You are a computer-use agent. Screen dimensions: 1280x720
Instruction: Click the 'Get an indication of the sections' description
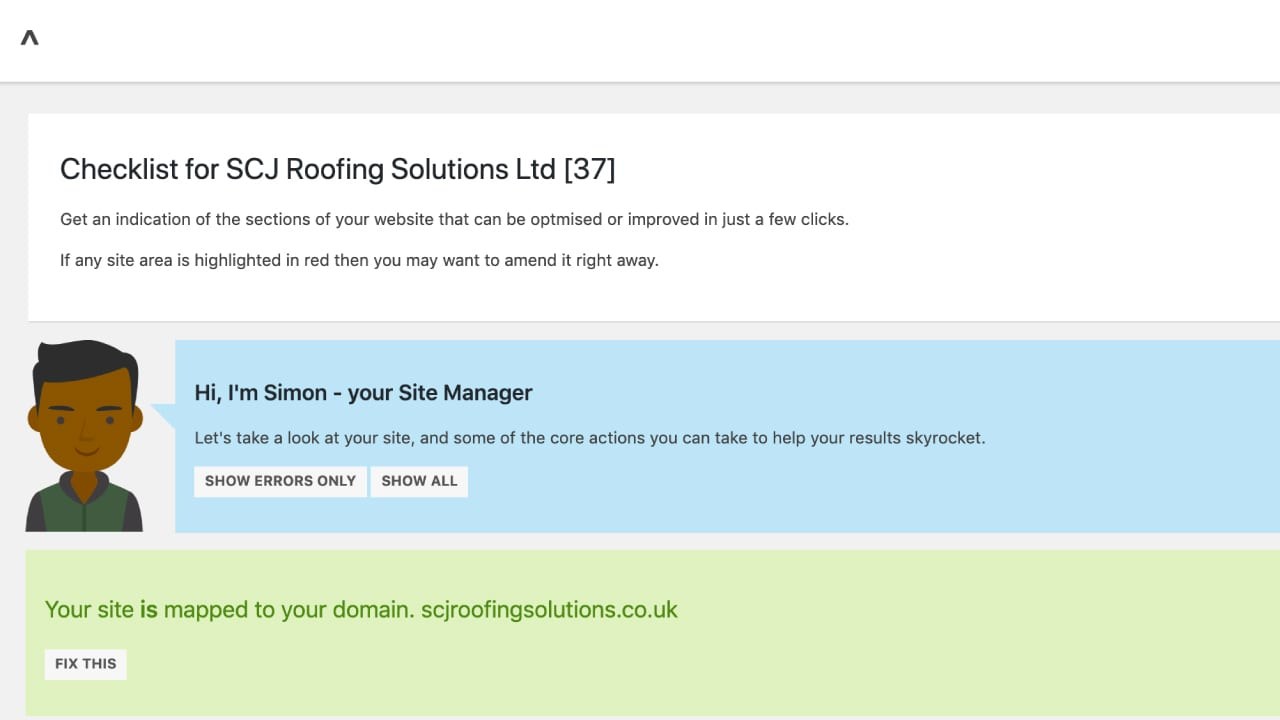click(x=454, y=219)
